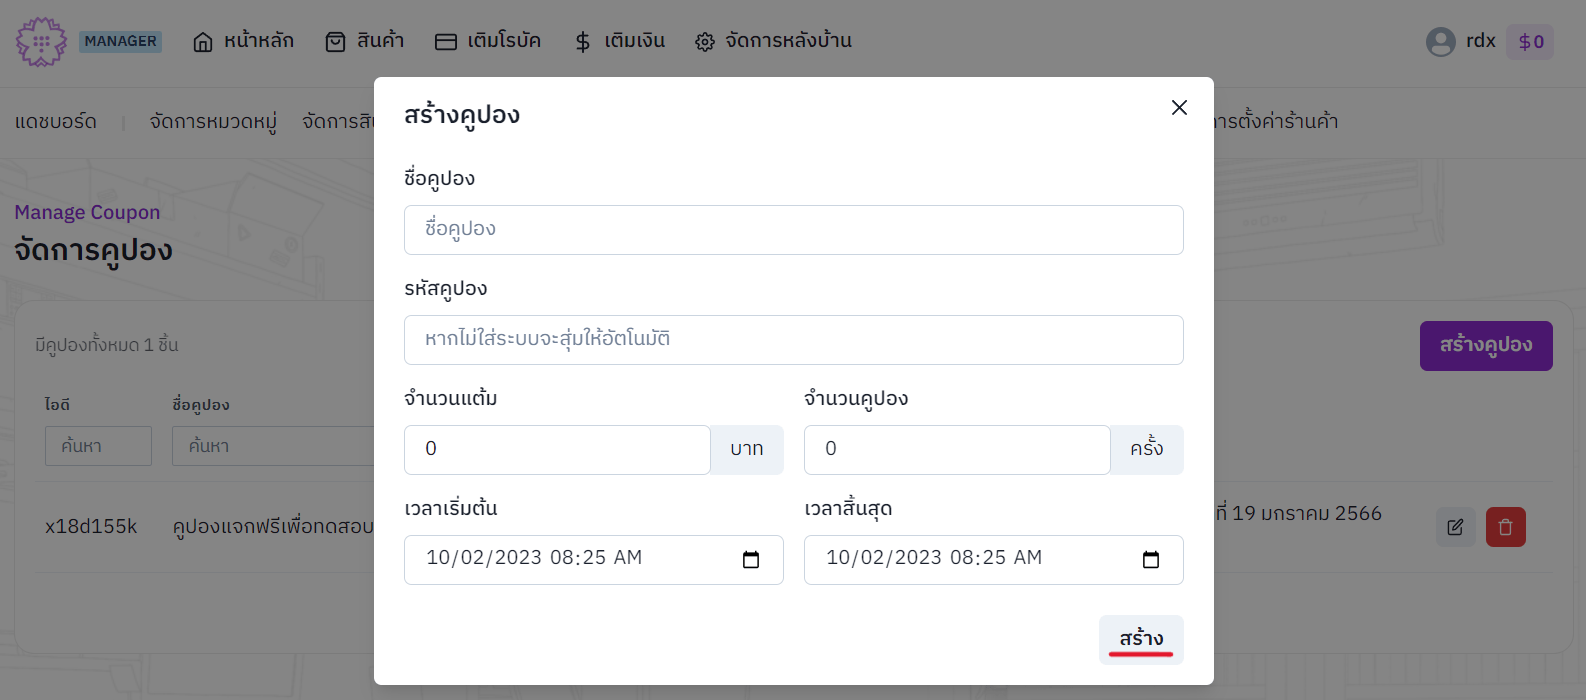Viewport: 1586px width, 700px height.
Task: Open the หน้าหลัก home menu
Action: 243,41
